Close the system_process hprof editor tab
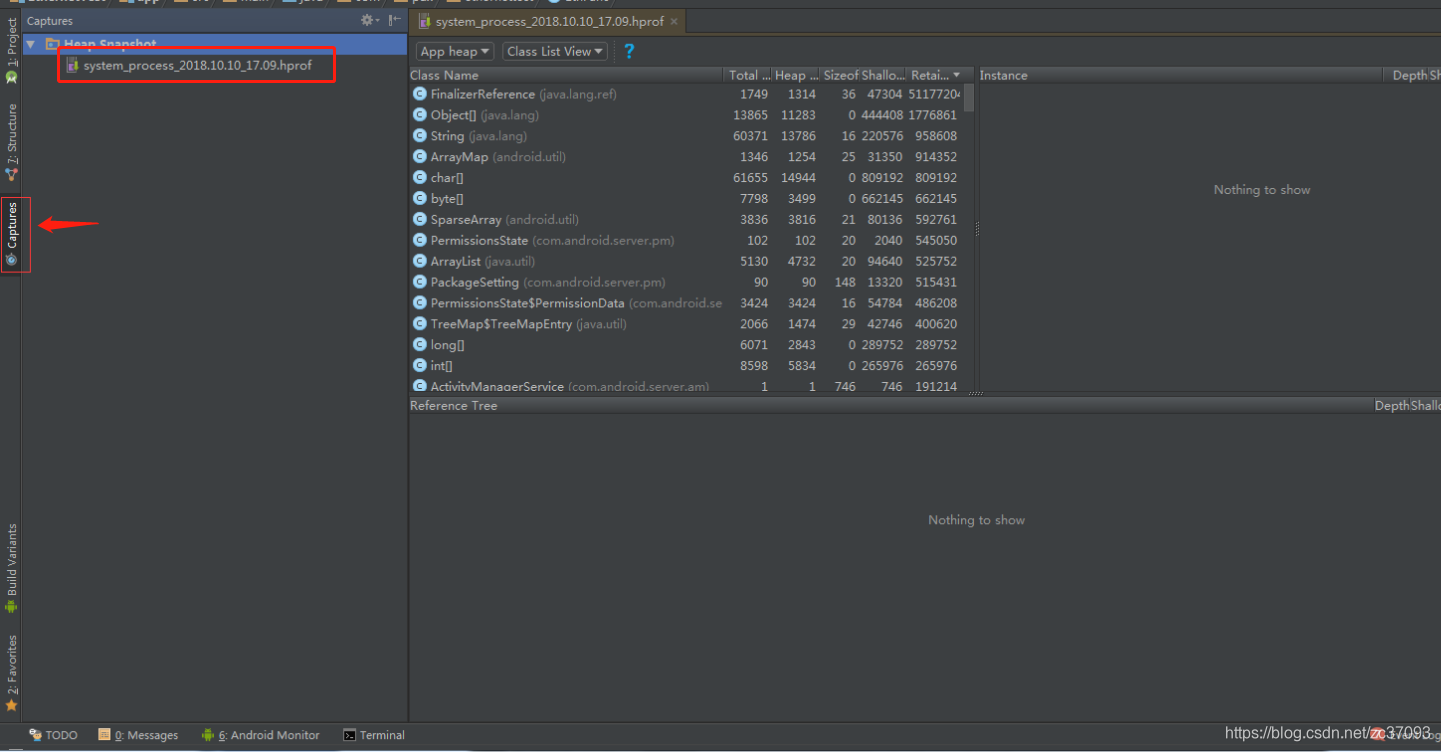The width and height of the screenshot is (1441, 752). (x=674, y=21)
